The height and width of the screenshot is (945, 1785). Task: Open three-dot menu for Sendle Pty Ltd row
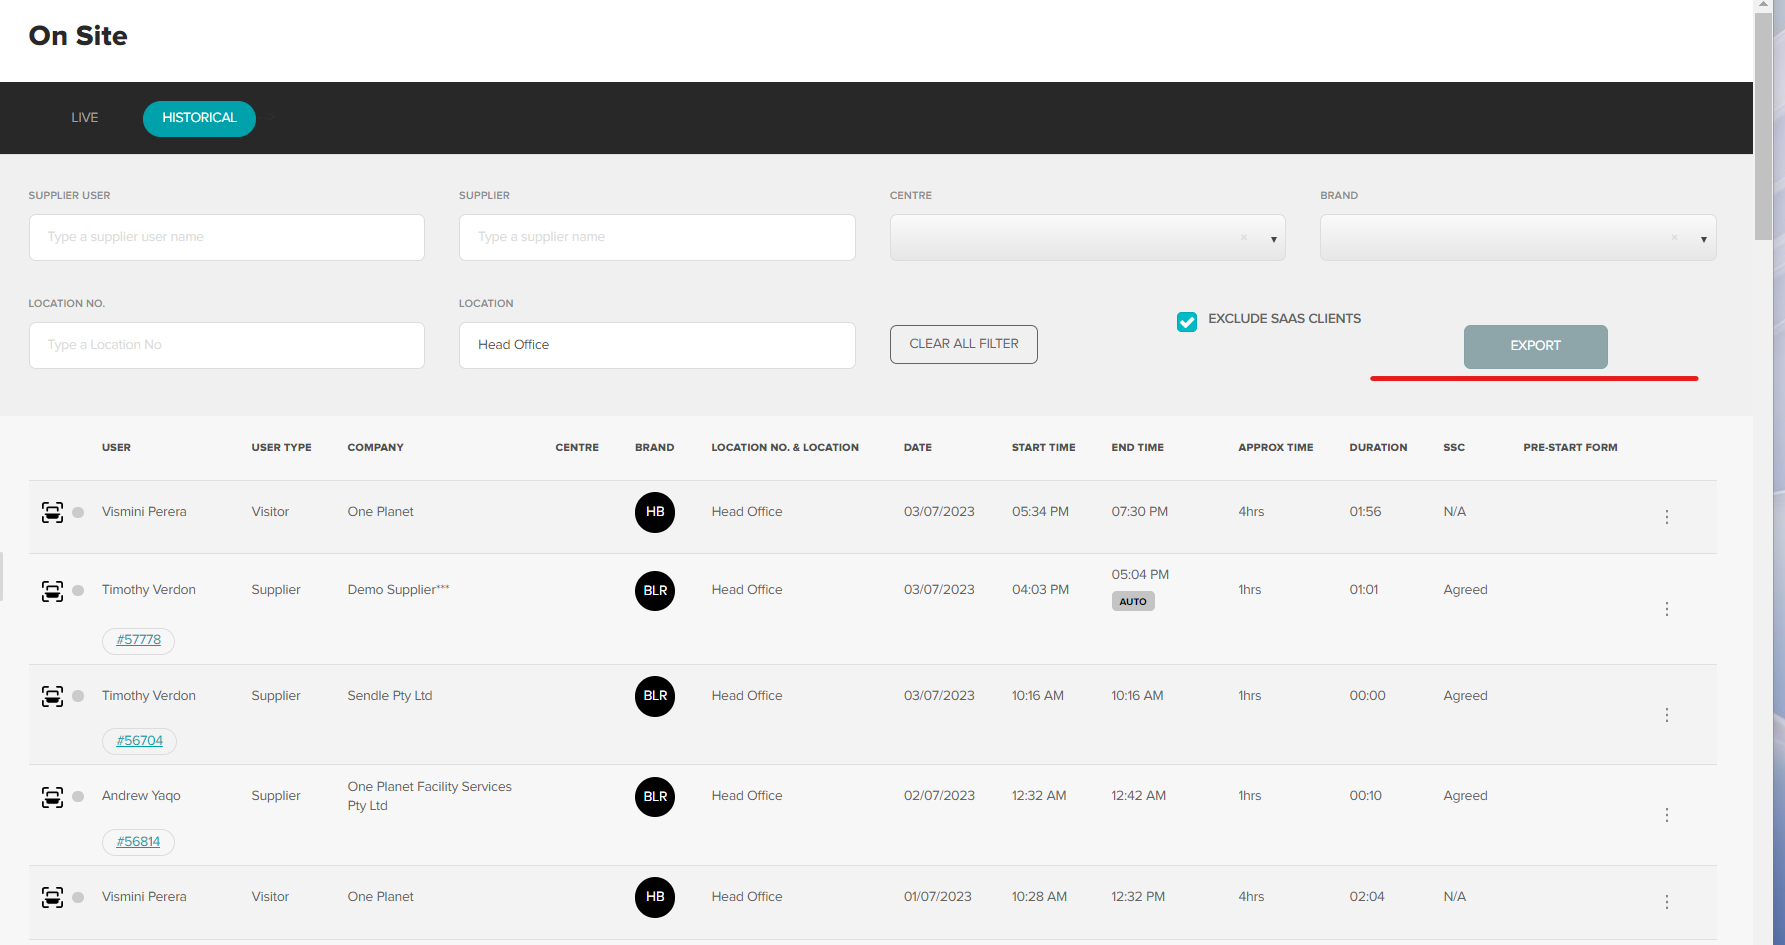point(1666,715)
